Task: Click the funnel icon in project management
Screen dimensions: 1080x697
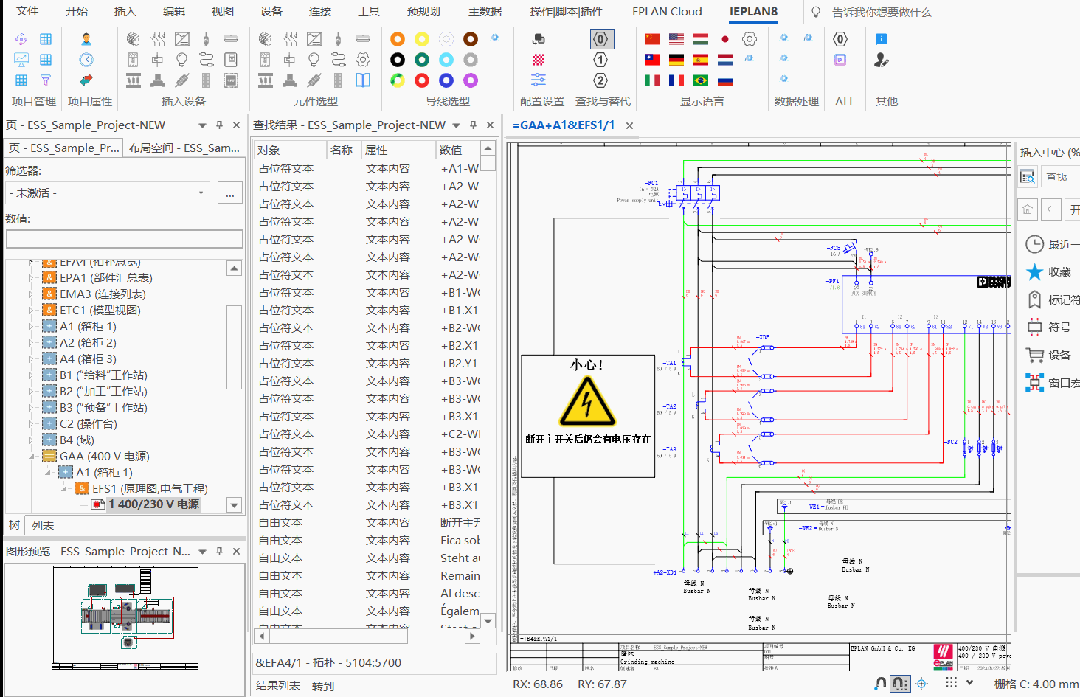Action: tap(46, 81)
